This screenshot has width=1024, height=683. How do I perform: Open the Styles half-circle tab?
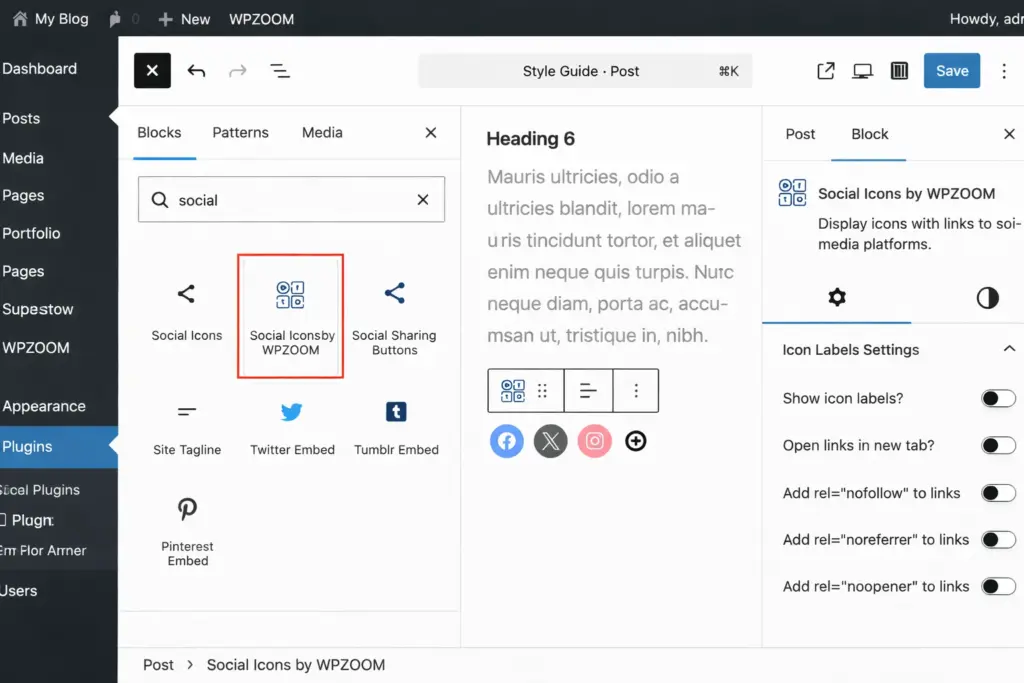(987, 298)
